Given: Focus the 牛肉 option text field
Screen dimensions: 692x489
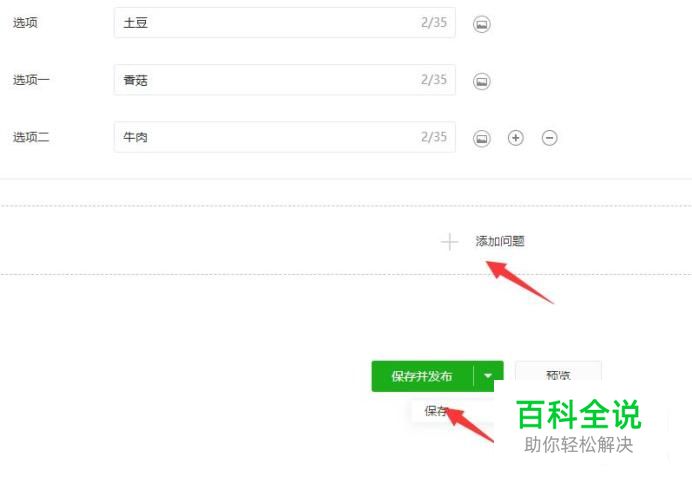Looking at the screenshot, I should [284, 137].
